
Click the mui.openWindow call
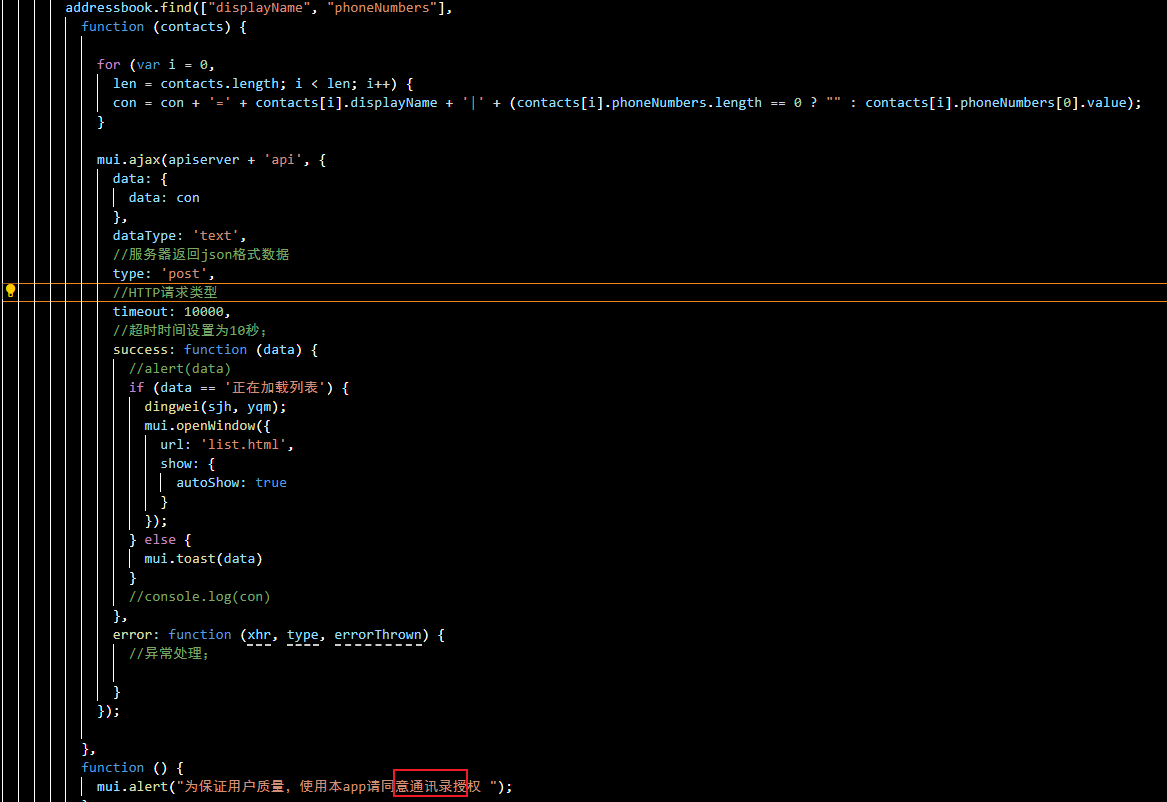point(200,425)
